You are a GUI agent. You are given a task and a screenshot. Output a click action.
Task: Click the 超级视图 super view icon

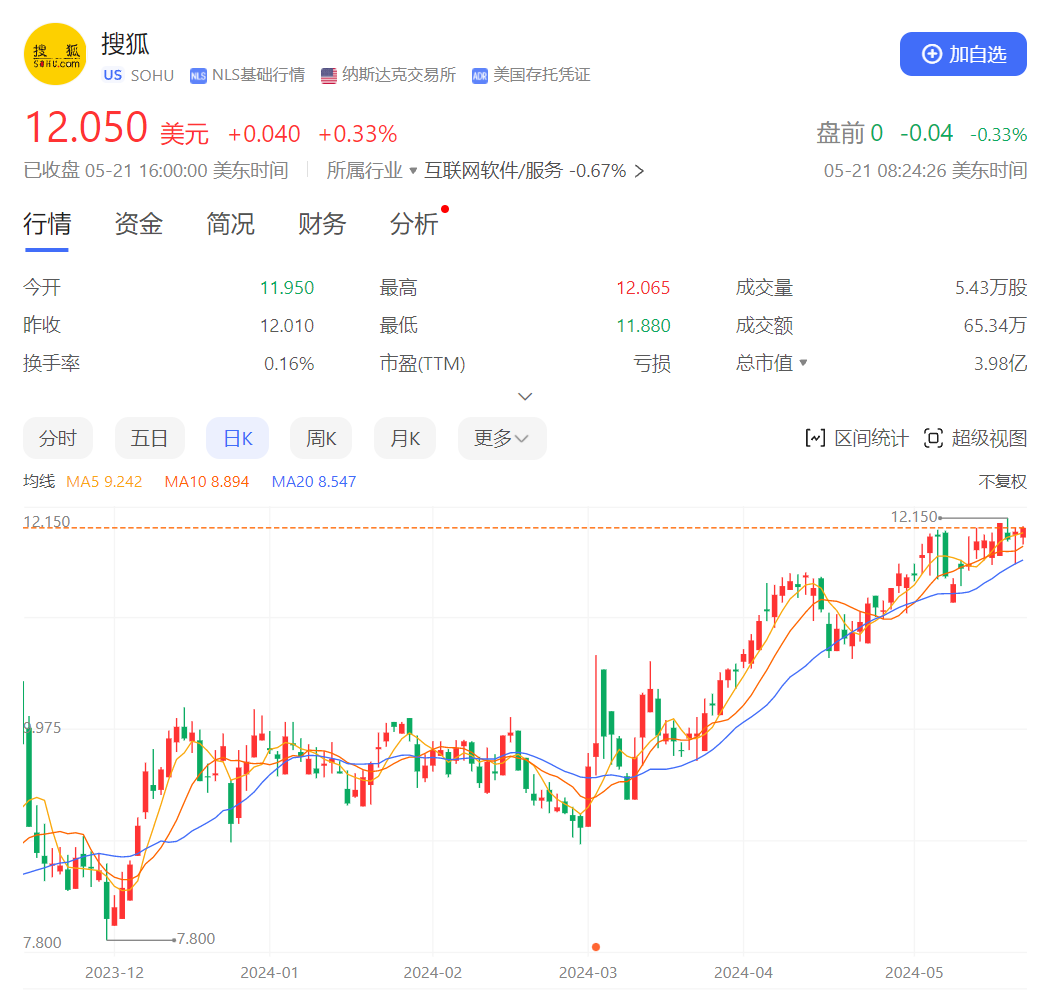[x=933, y=438]
